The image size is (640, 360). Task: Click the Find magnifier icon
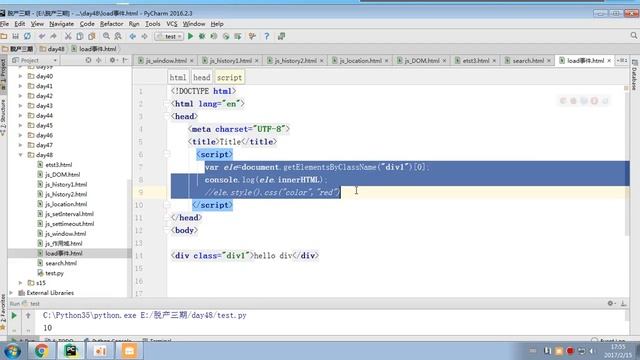tap(106, 36)
